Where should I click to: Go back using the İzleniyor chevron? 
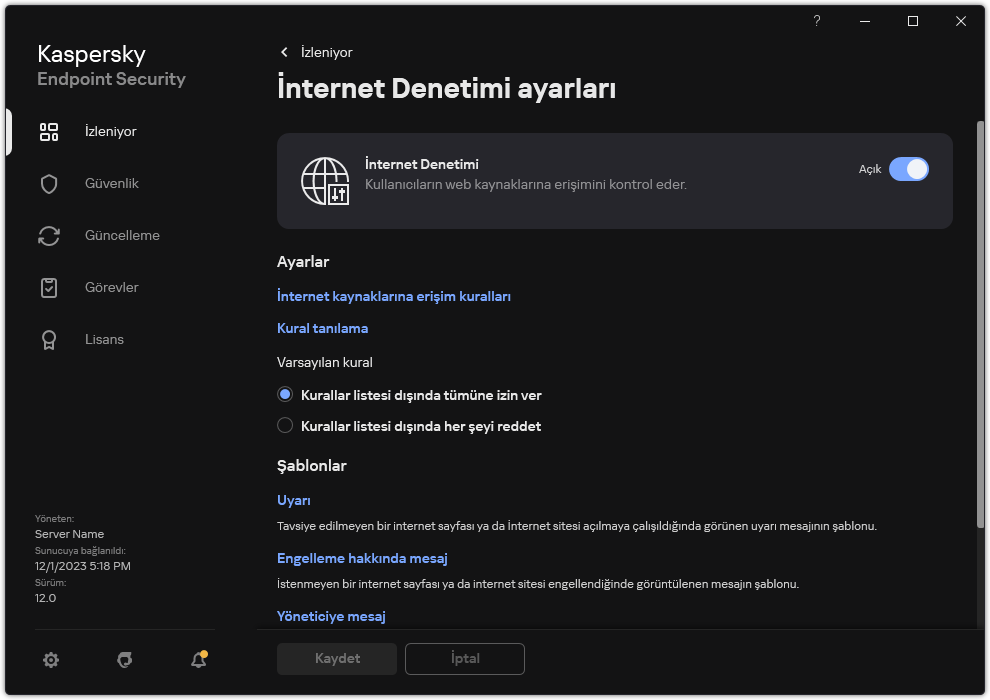(284, 52)
